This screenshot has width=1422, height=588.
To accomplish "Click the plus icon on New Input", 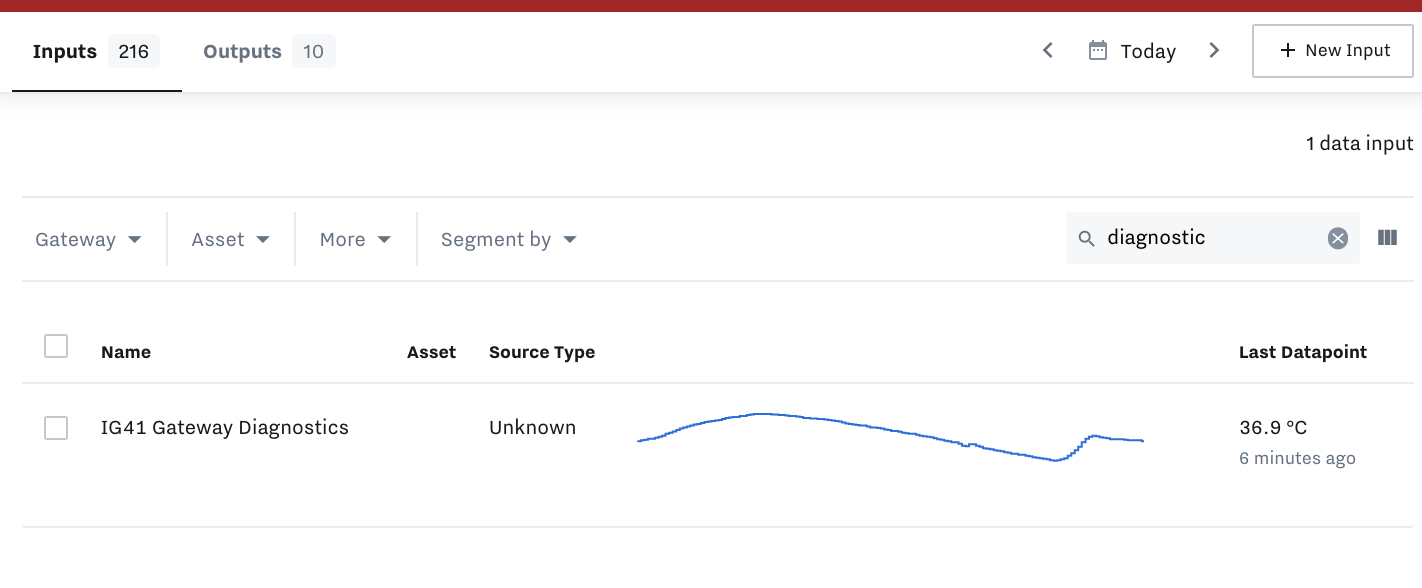I will 1288,51.
